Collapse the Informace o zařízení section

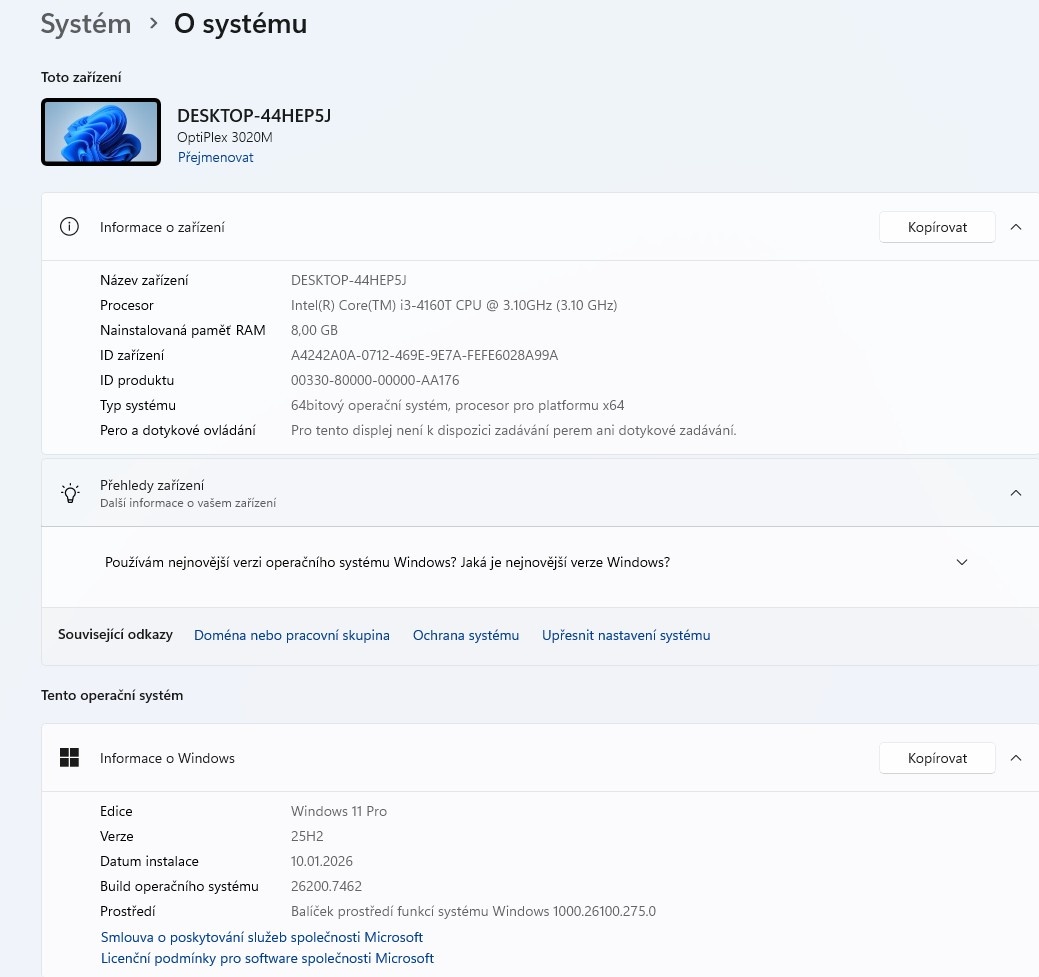[1016, 227]
